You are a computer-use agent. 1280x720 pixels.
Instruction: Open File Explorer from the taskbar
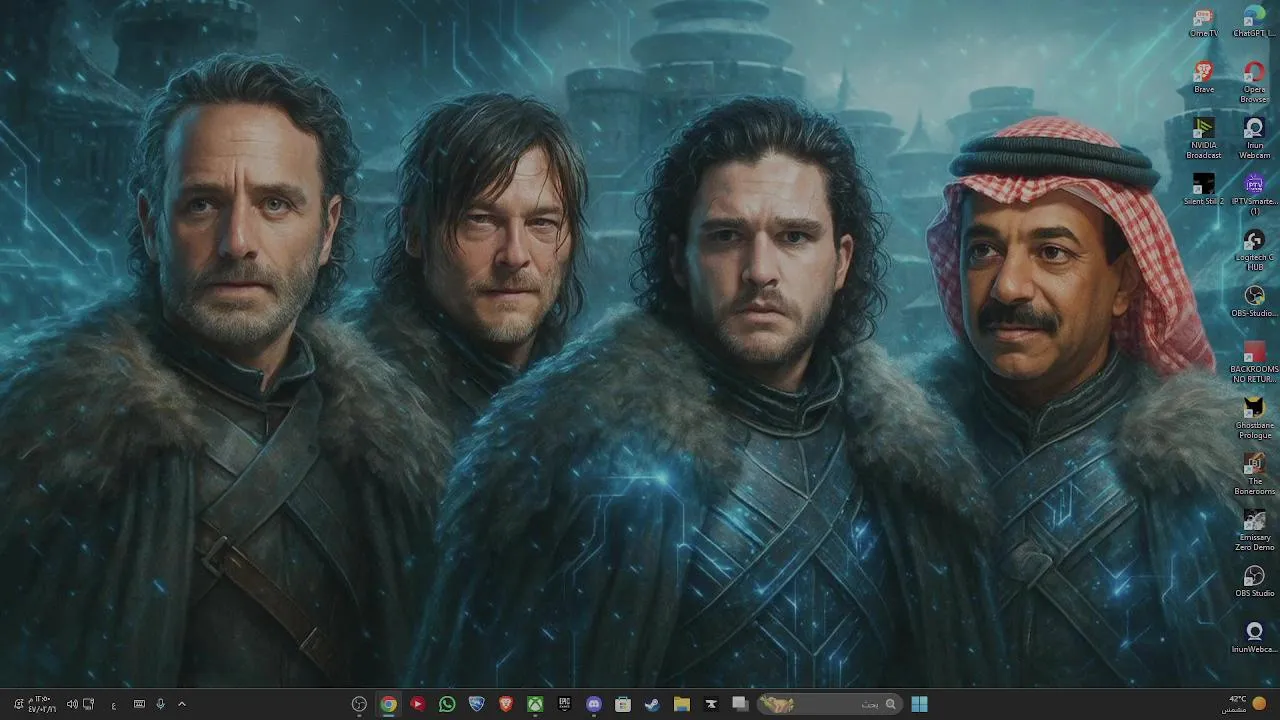click(681, 704)
